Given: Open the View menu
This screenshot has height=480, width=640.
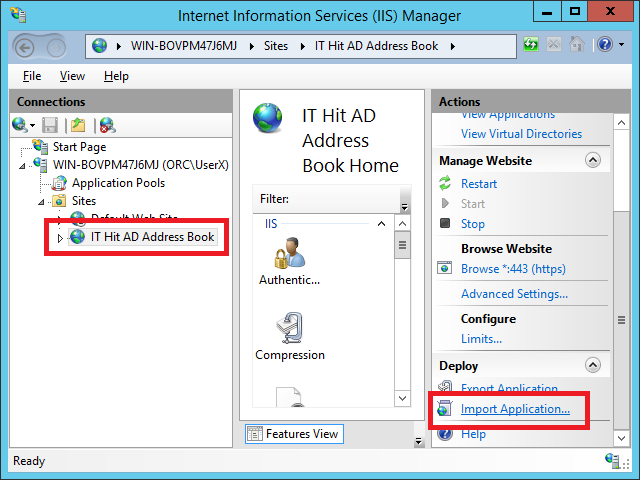Looking at the screenshot, I should coord(72,76).
